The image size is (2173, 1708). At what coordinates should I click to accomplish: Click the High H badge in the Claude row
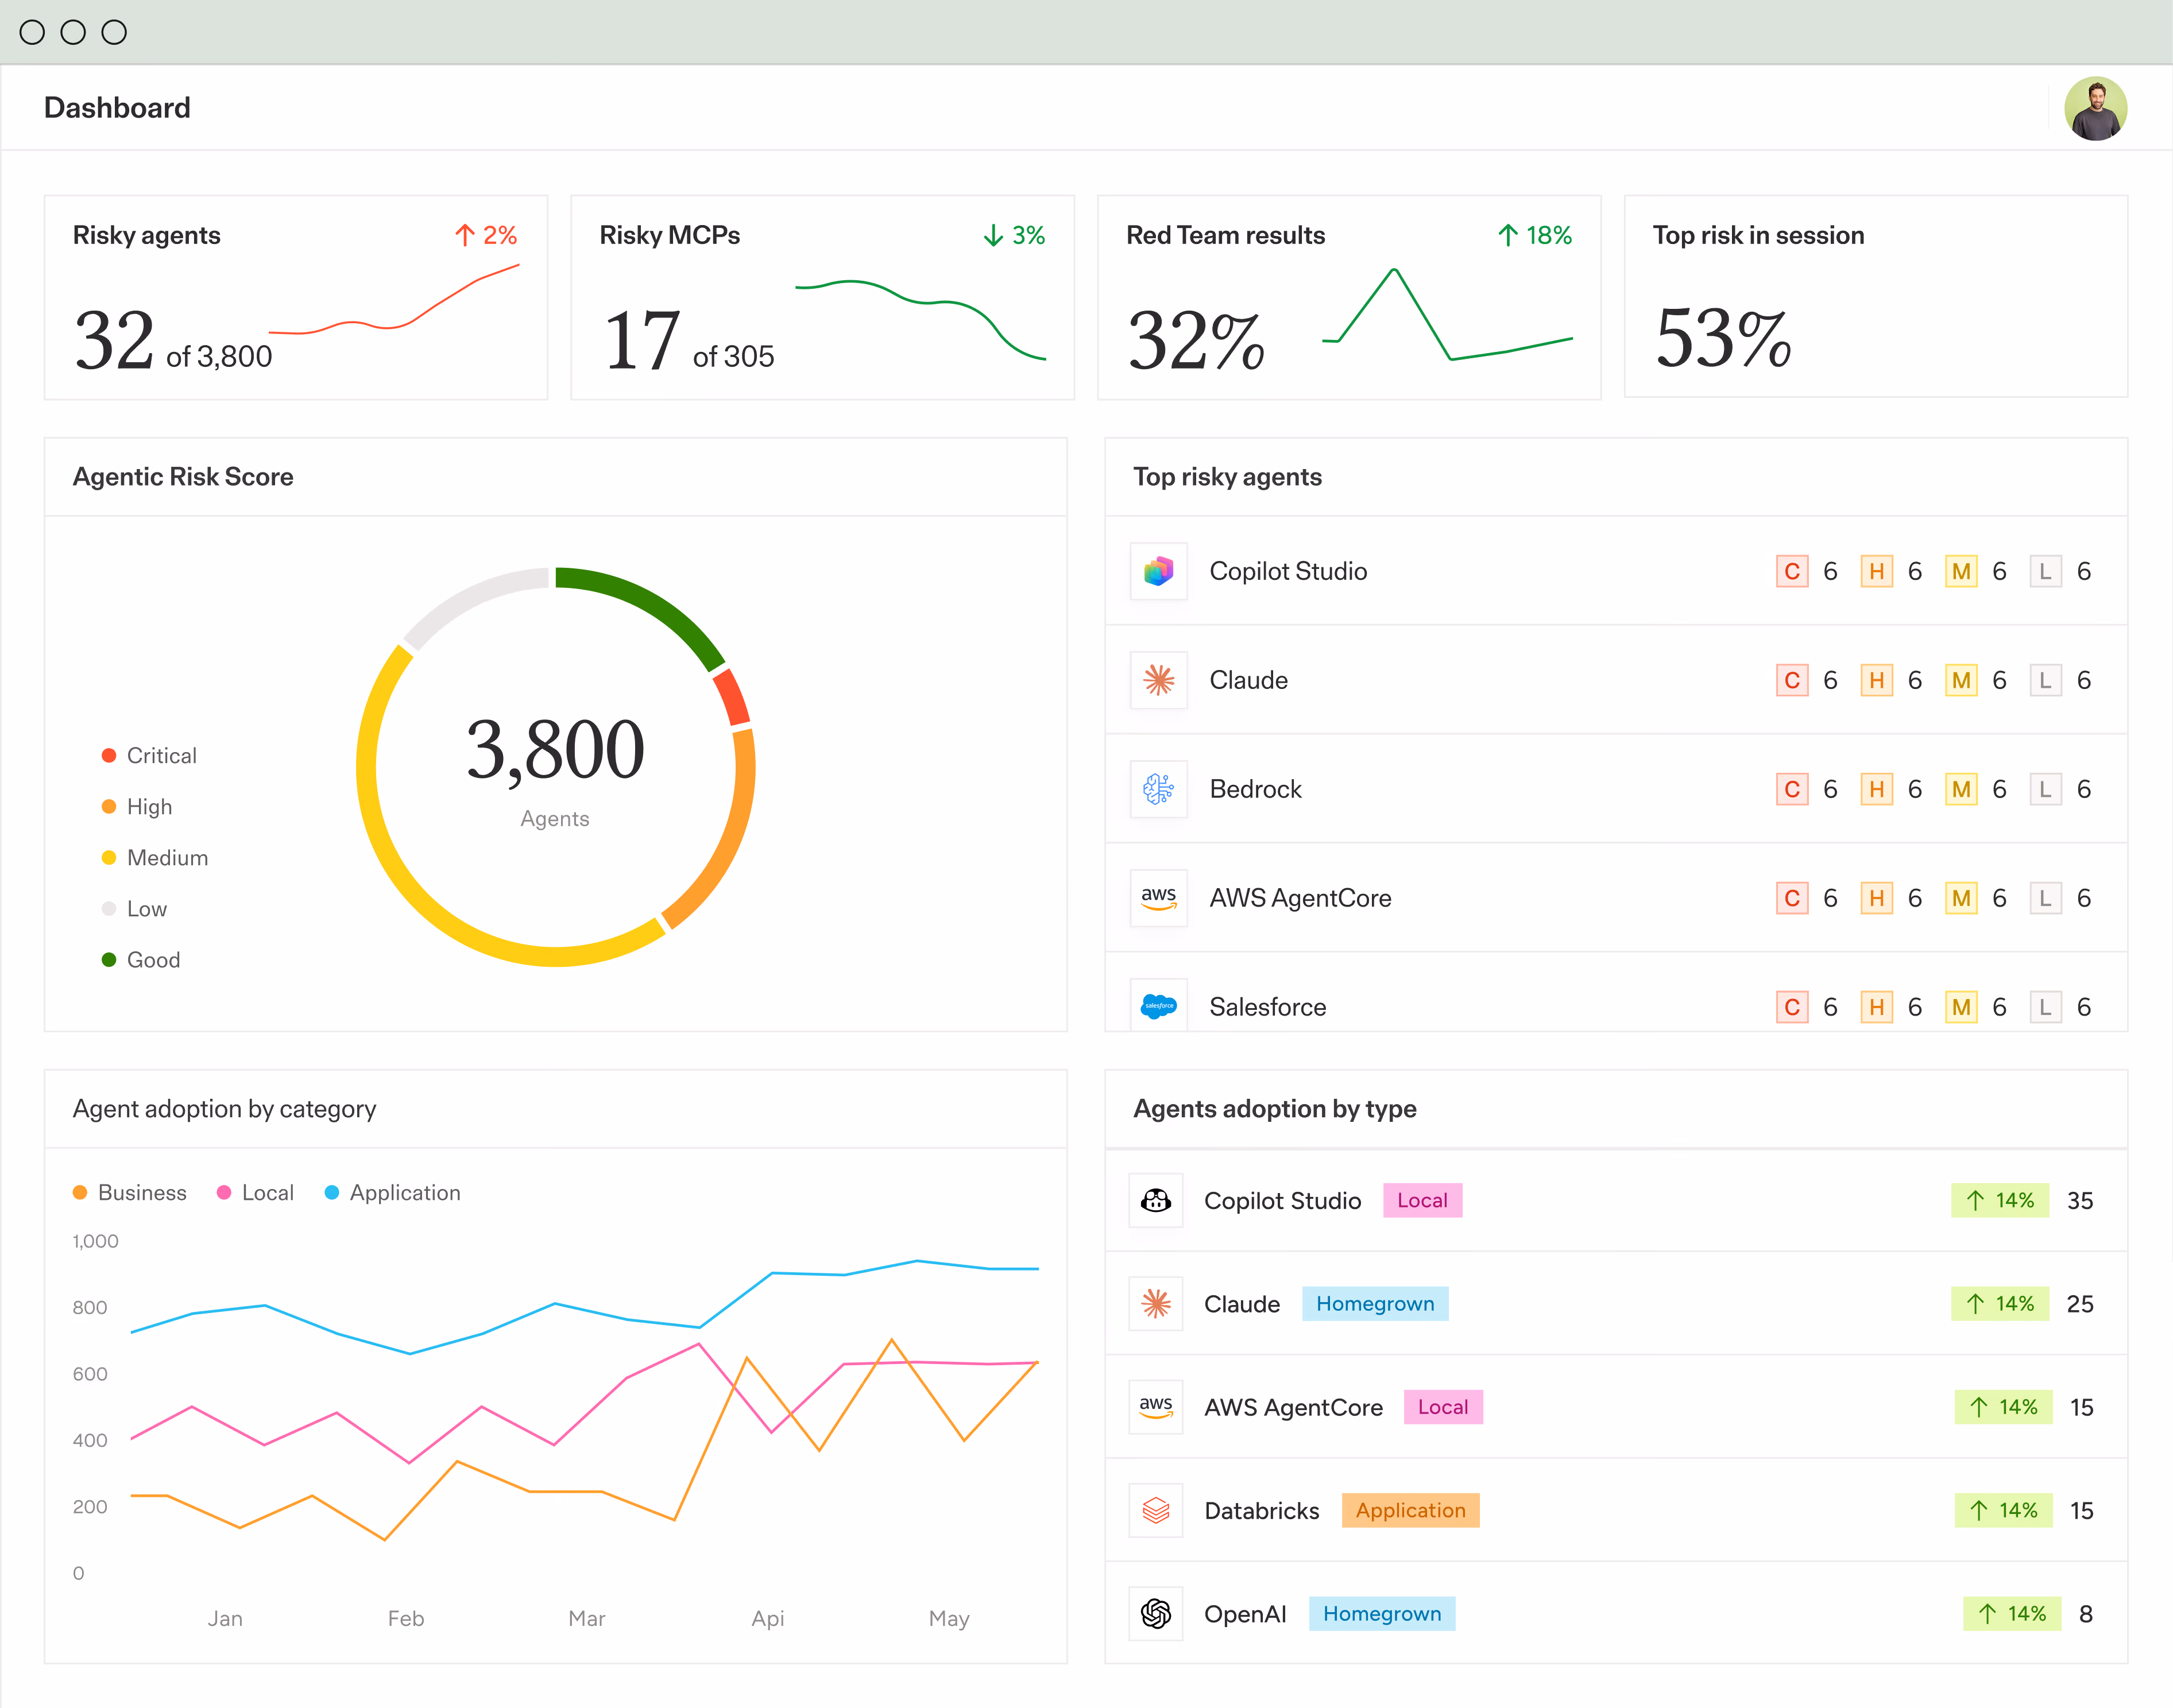[1876, 680]
